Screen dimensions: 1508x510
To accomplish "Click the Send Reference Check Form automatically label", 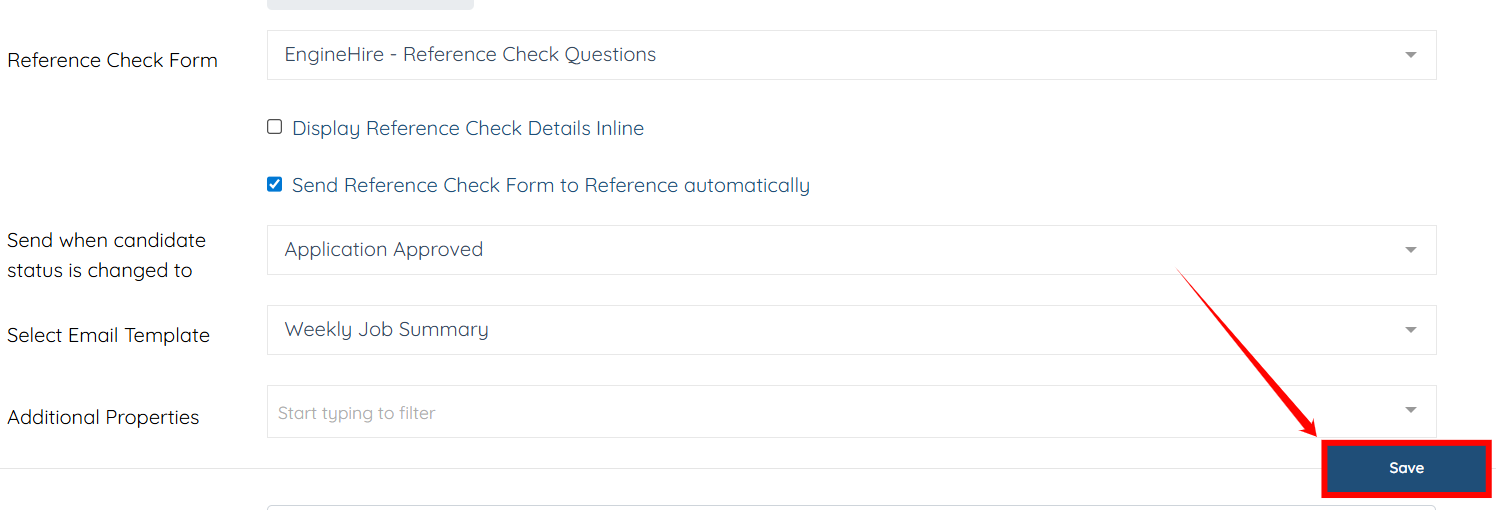I will 551,185.
